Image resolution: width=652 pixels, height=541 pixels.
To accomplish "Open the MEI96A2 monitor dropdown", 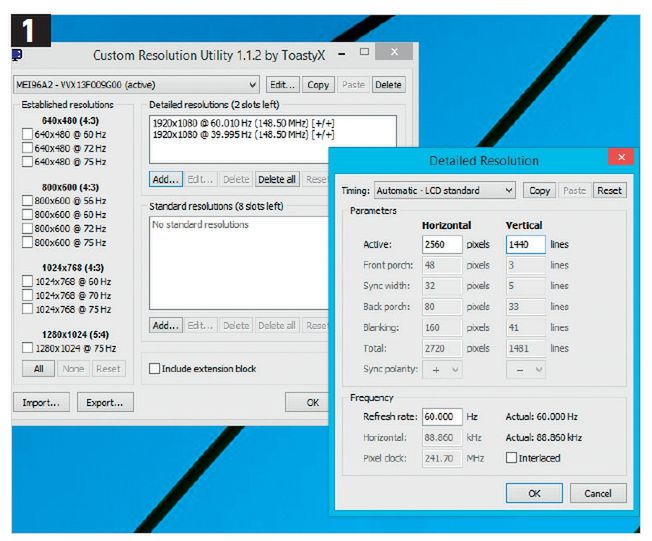I will pyautogui.click(x=136, y=85).
